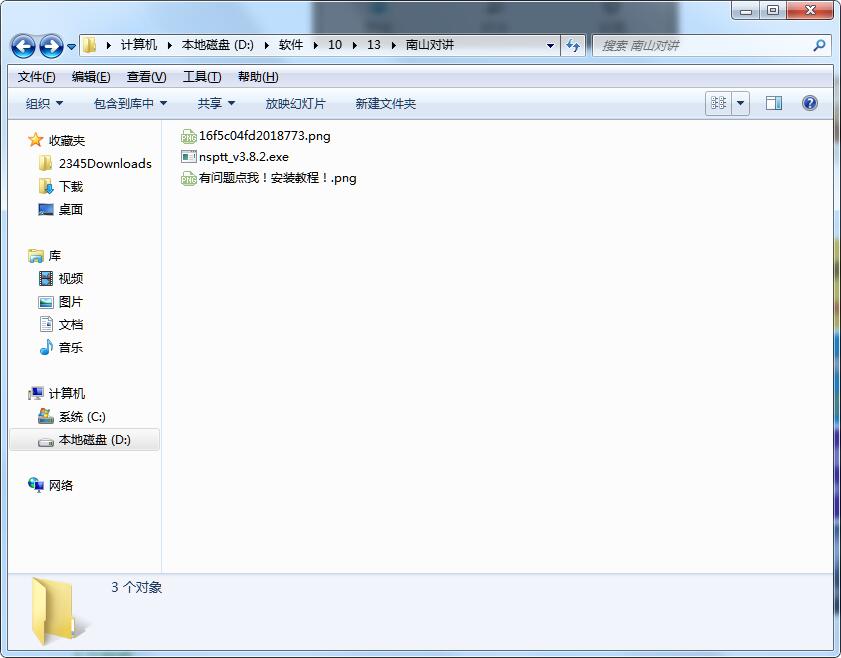Expand the arrow after 计算机 in breadcrumb
The image size is (841, 658).
coord(169,46)
